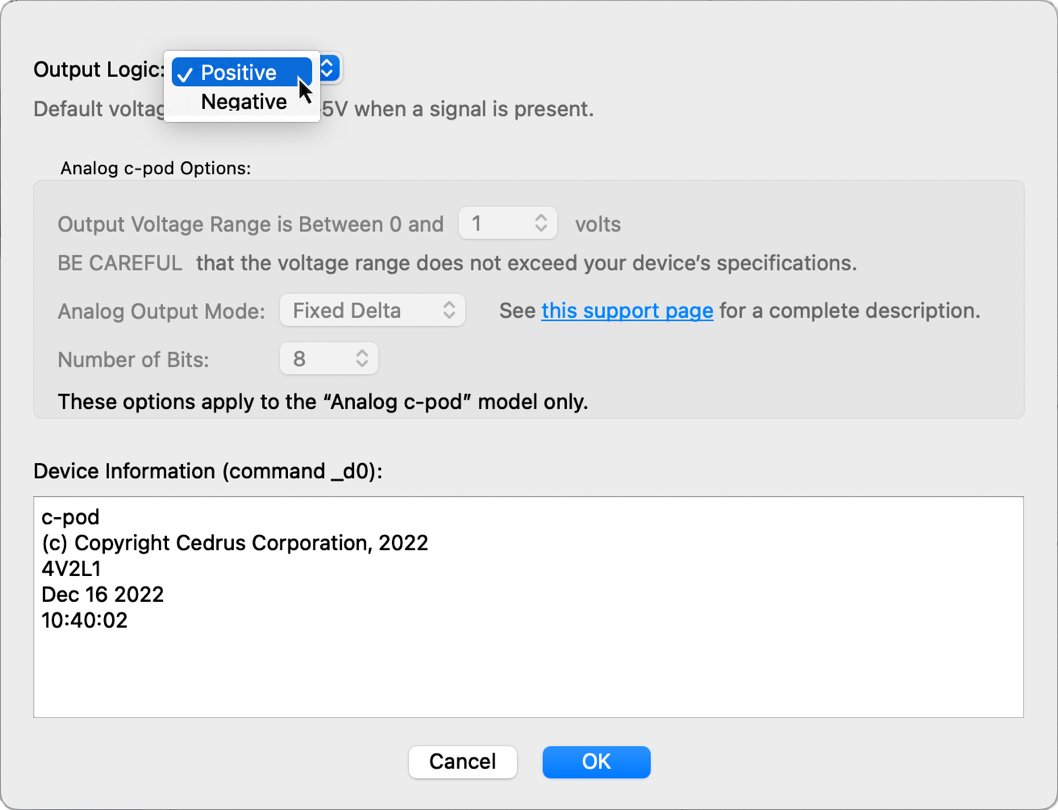The height and width of the screenshot is (810, 1058).
Task: Click the chevron icon on Fixed Delta popup
Action: (x=447, y=310)
